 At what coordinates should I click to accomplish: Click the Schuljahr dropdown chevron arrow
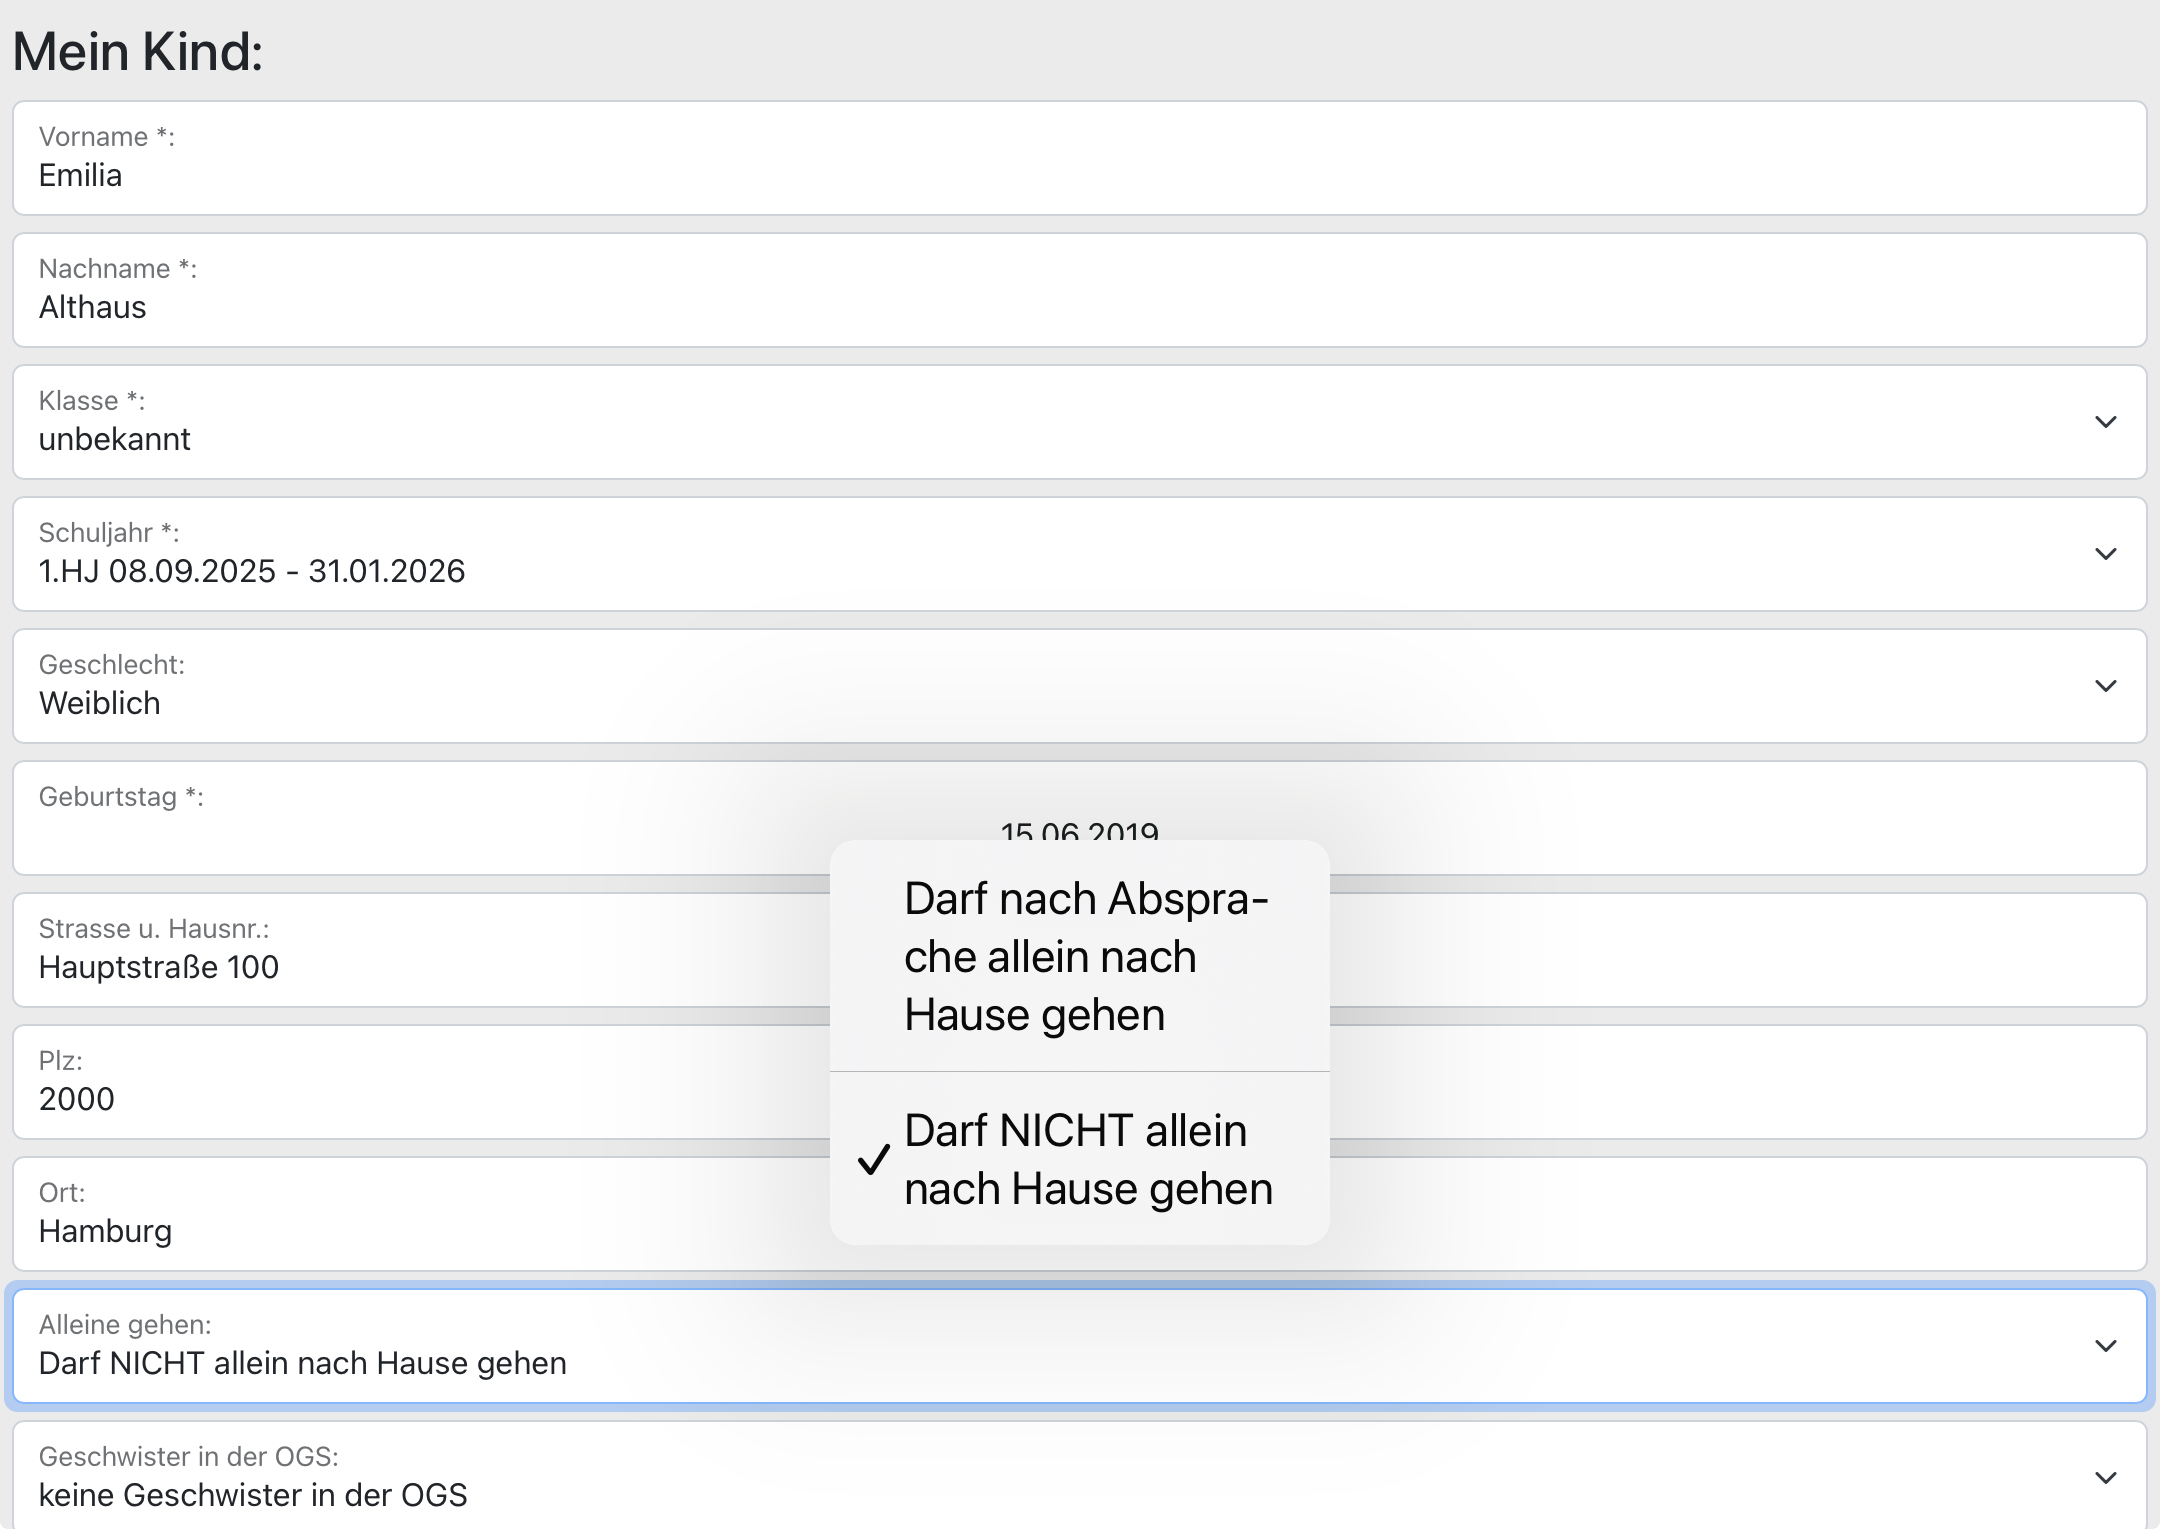2105,554
